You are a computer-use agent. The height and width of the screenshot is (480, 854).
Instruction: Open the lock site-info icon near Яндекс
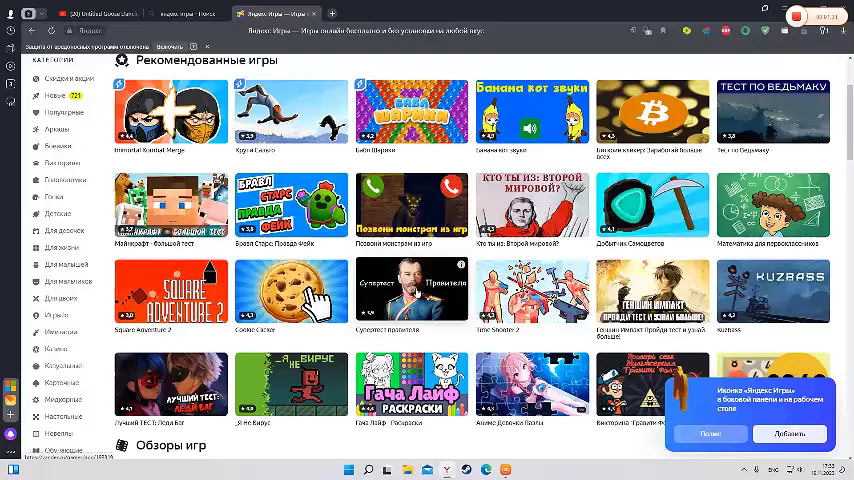point(69,31)
